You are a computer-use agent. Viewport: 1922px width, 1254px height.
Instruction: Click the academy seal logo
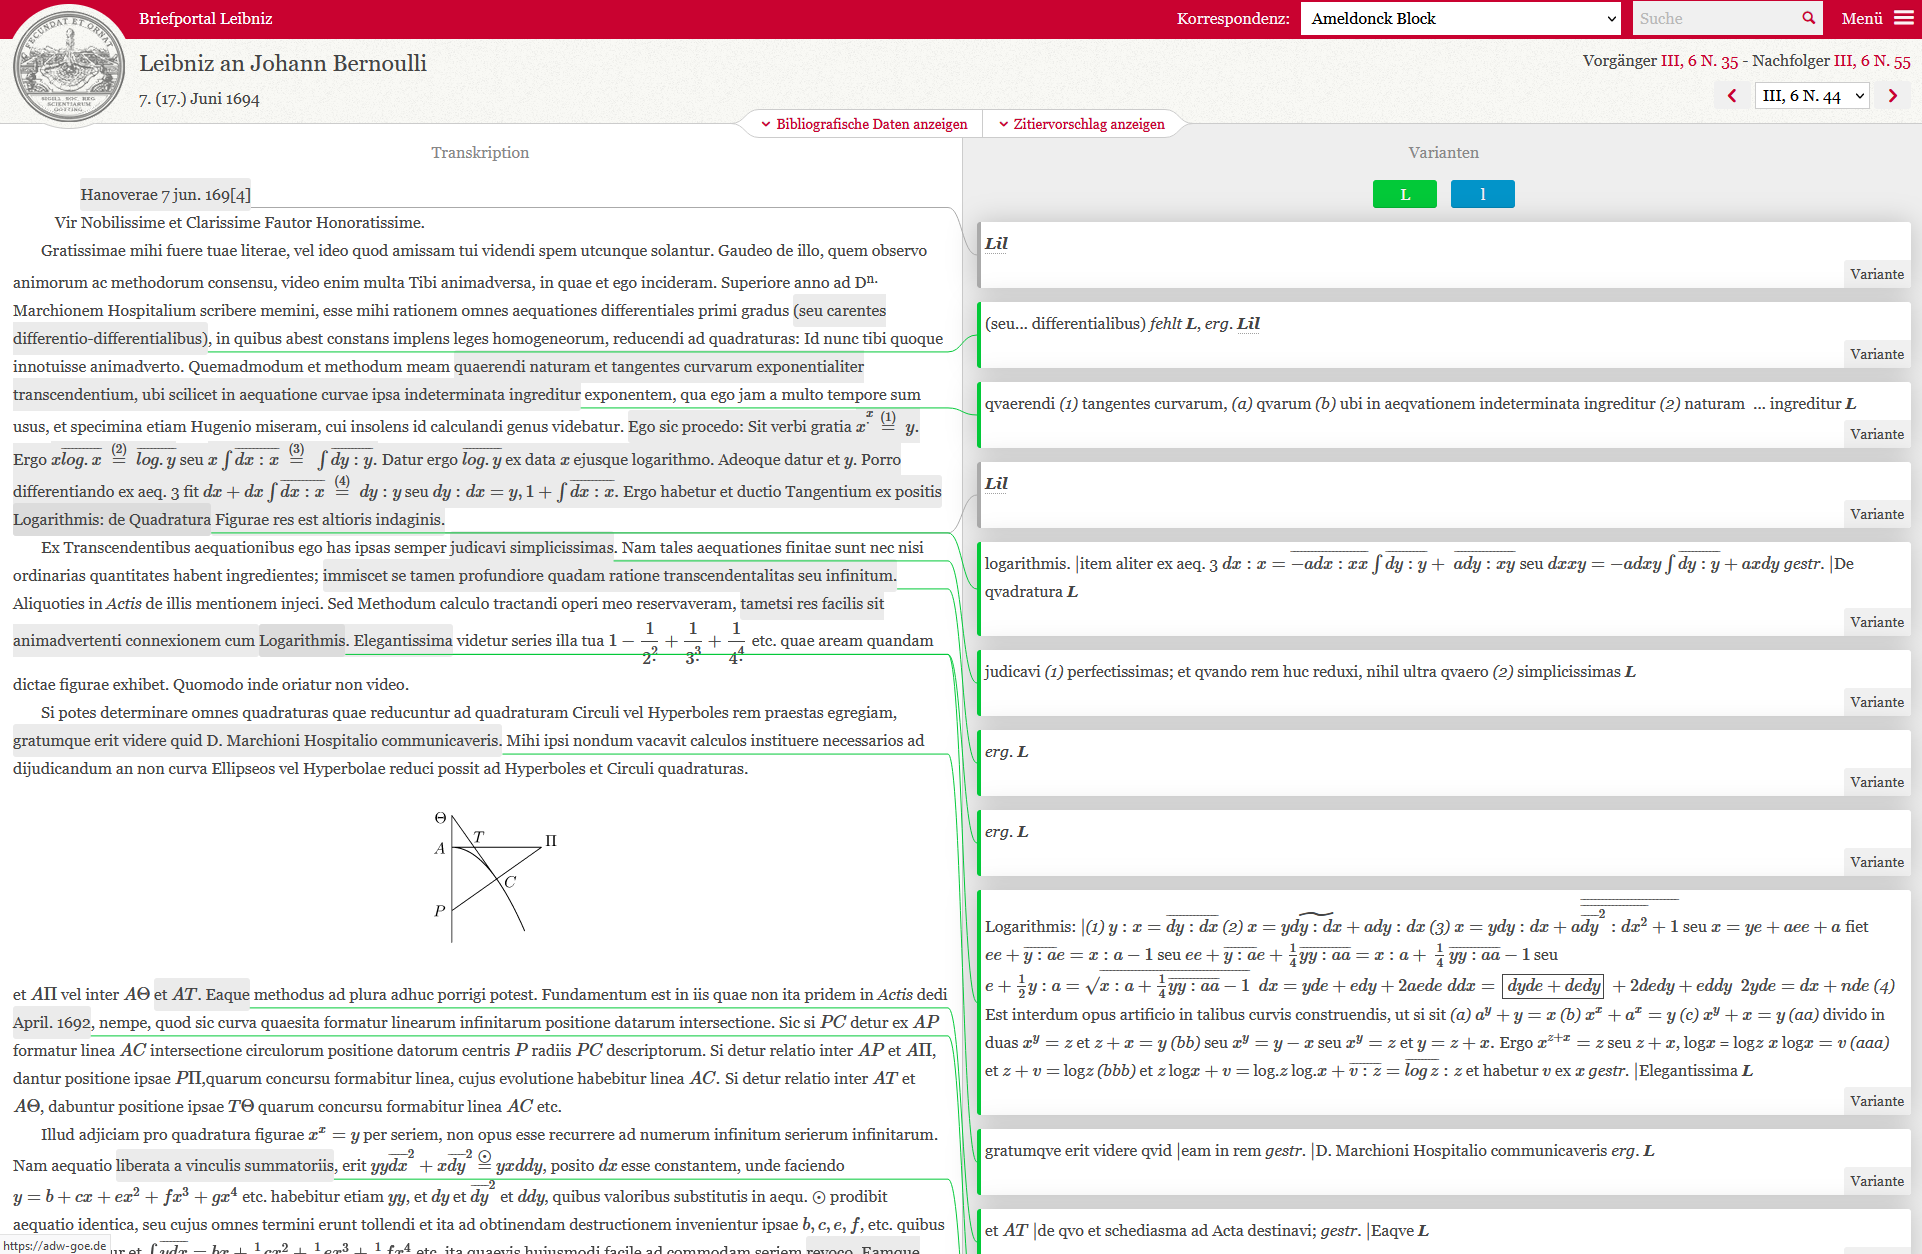tap(69, 65)
